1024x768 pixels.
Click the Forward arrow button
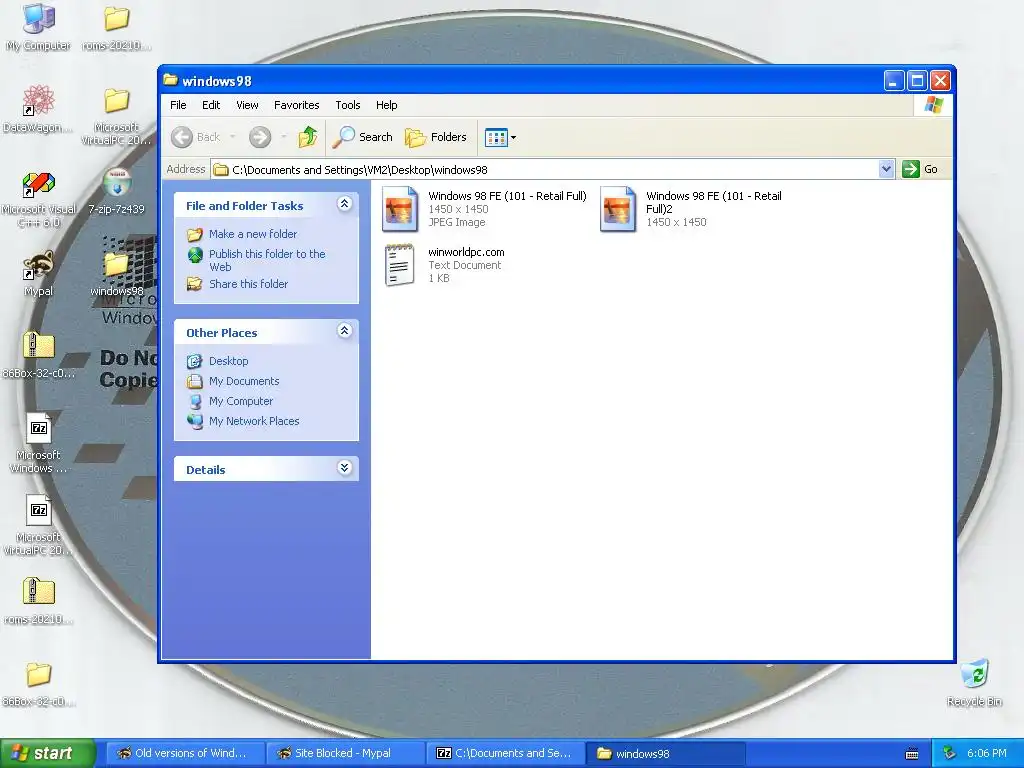[260, 137]
